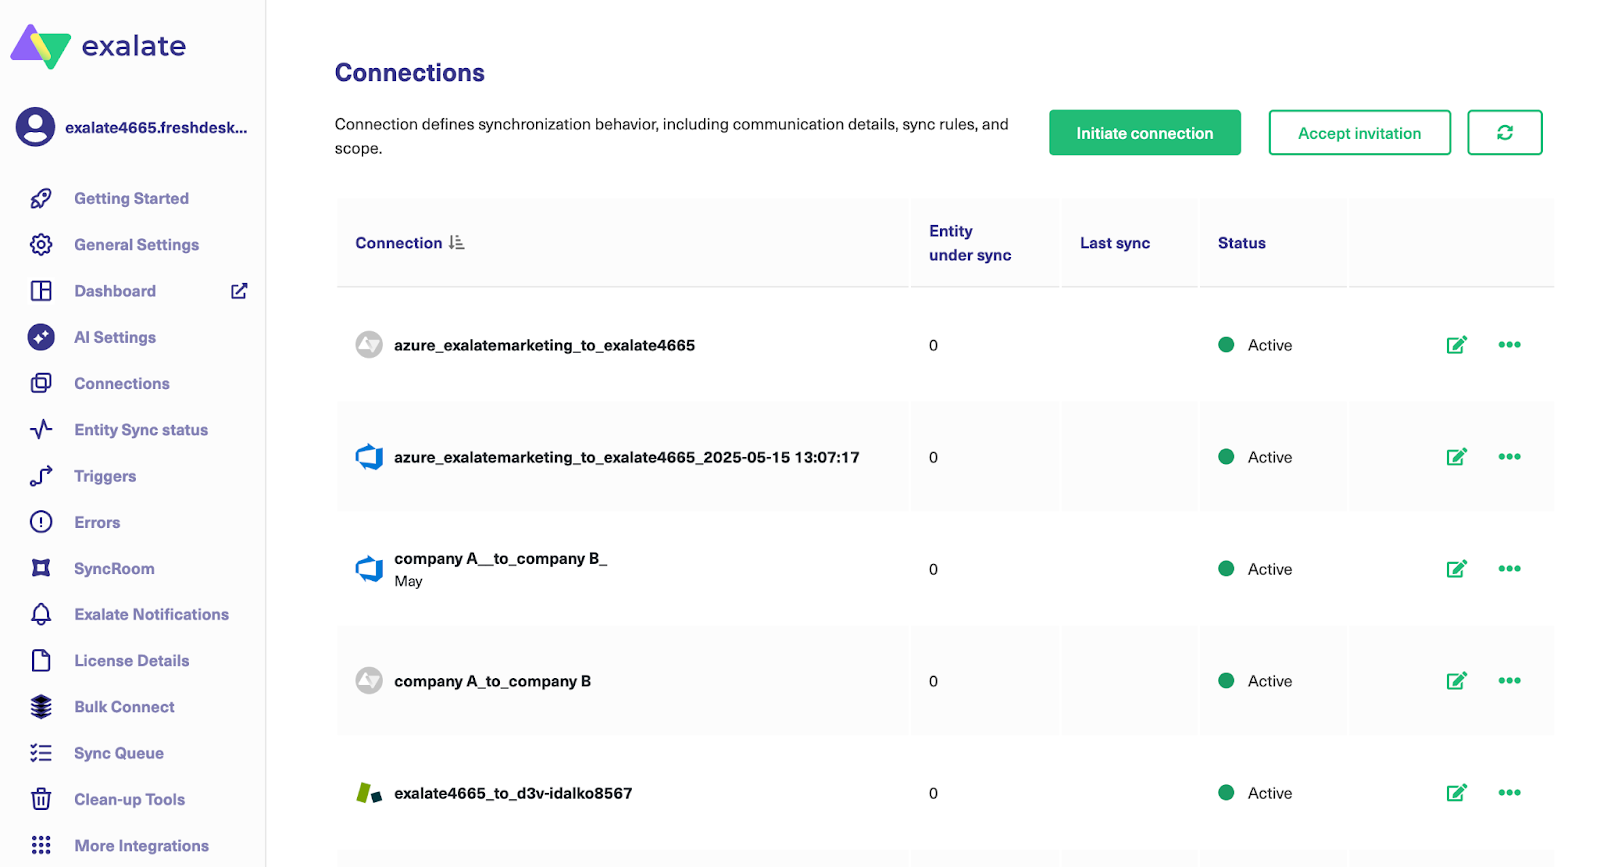Select Connections in the sidebar
Image resolution: width=1600 pixels, height=867 pixels.
coord(122,383)
